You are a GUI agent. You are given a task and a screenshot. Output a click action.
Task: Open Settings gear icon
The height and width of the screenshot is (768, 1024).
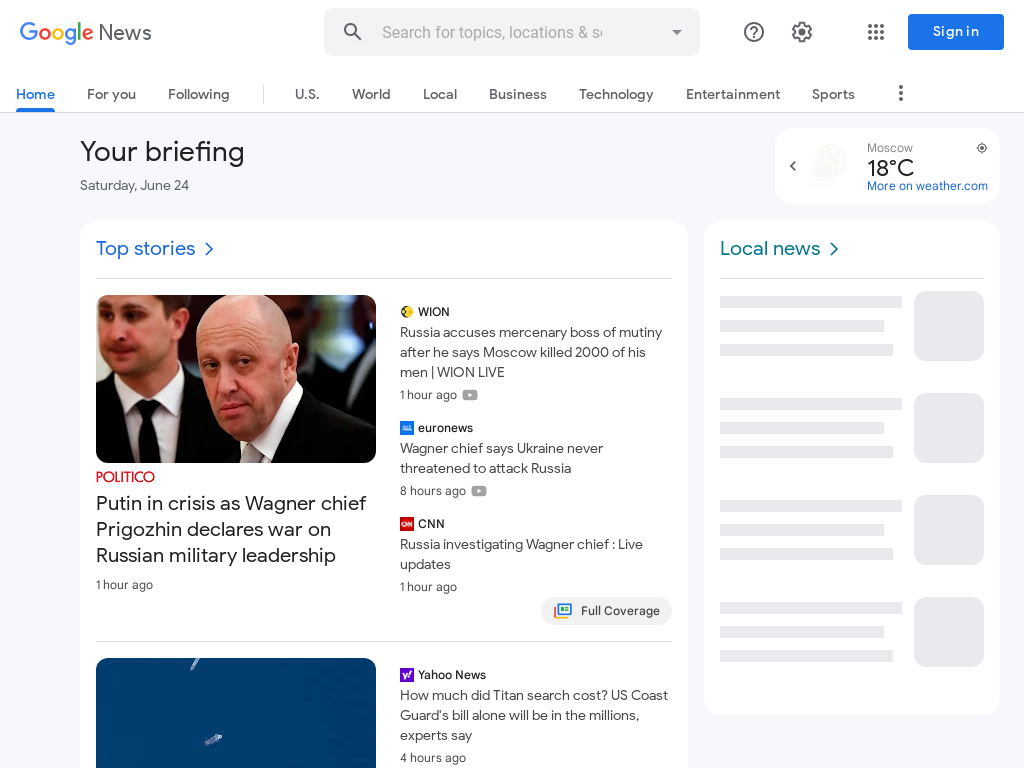801,32
